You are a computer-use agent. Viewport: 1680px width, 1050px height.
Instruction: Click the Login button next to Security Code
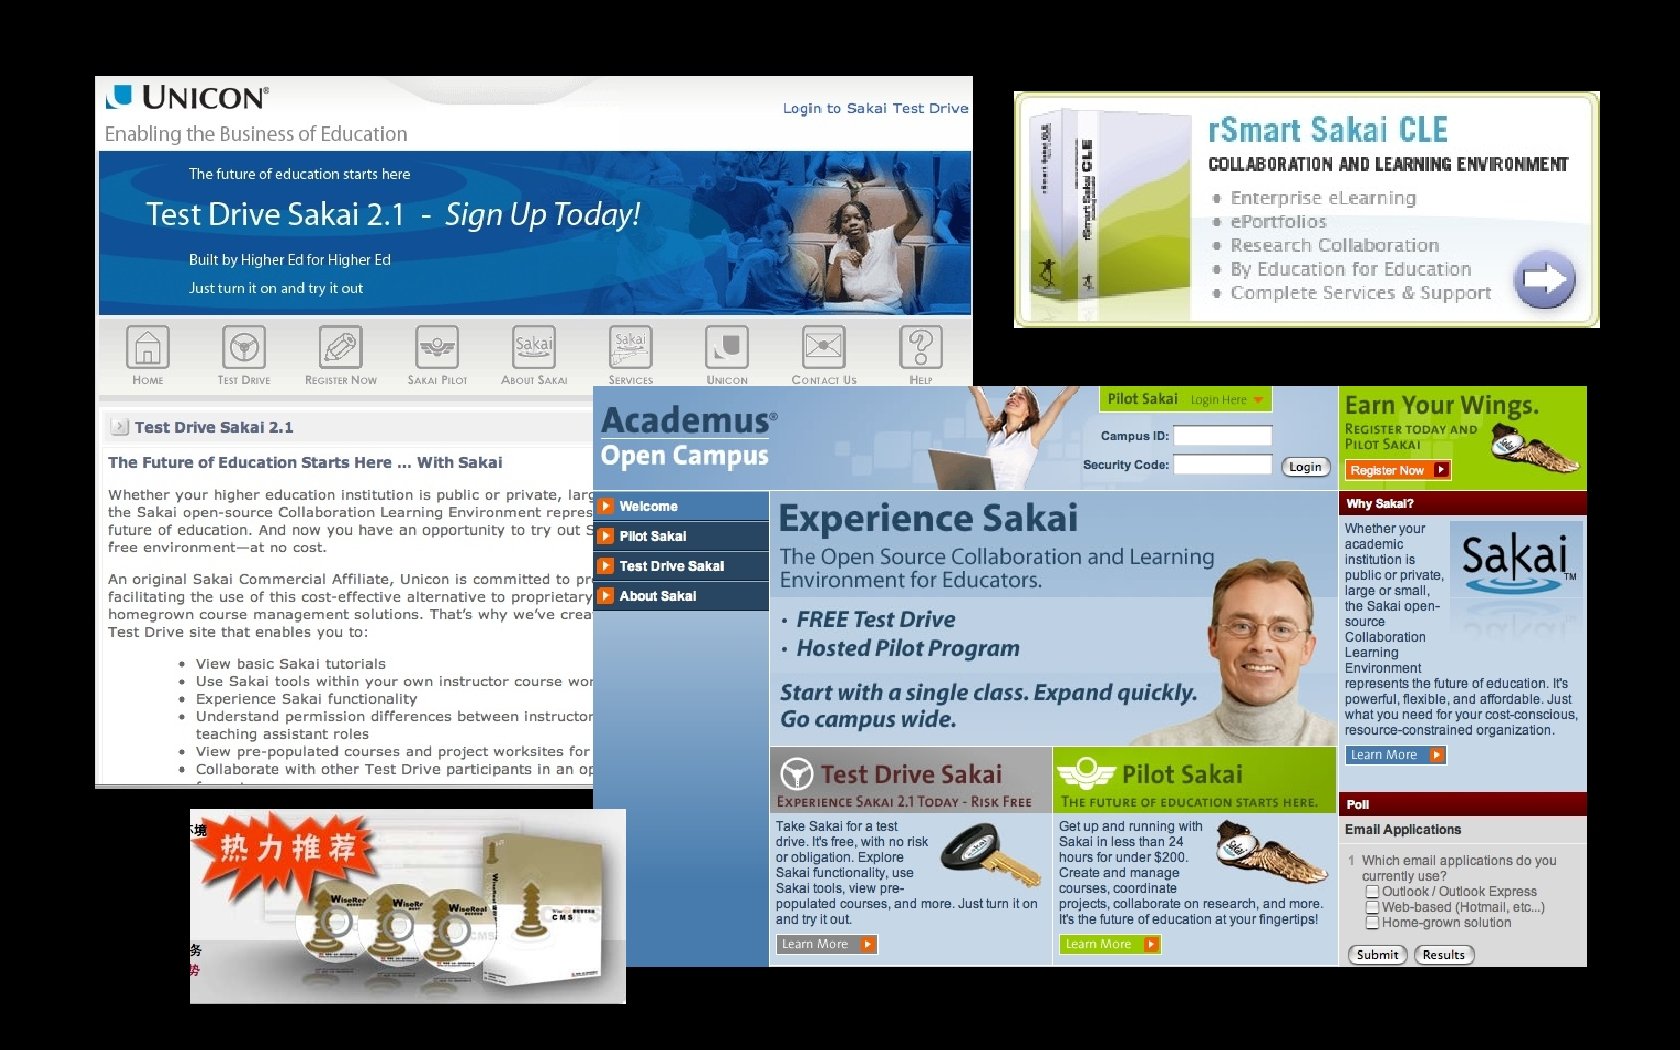(1305, 467)
